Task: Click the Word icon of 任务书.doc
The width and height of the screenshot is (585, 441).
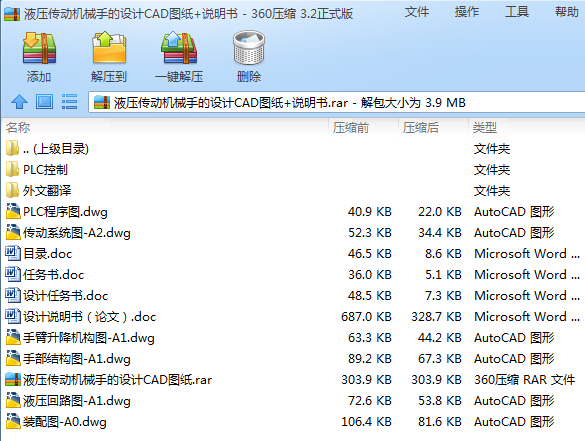Action: (x=13, y=274)
